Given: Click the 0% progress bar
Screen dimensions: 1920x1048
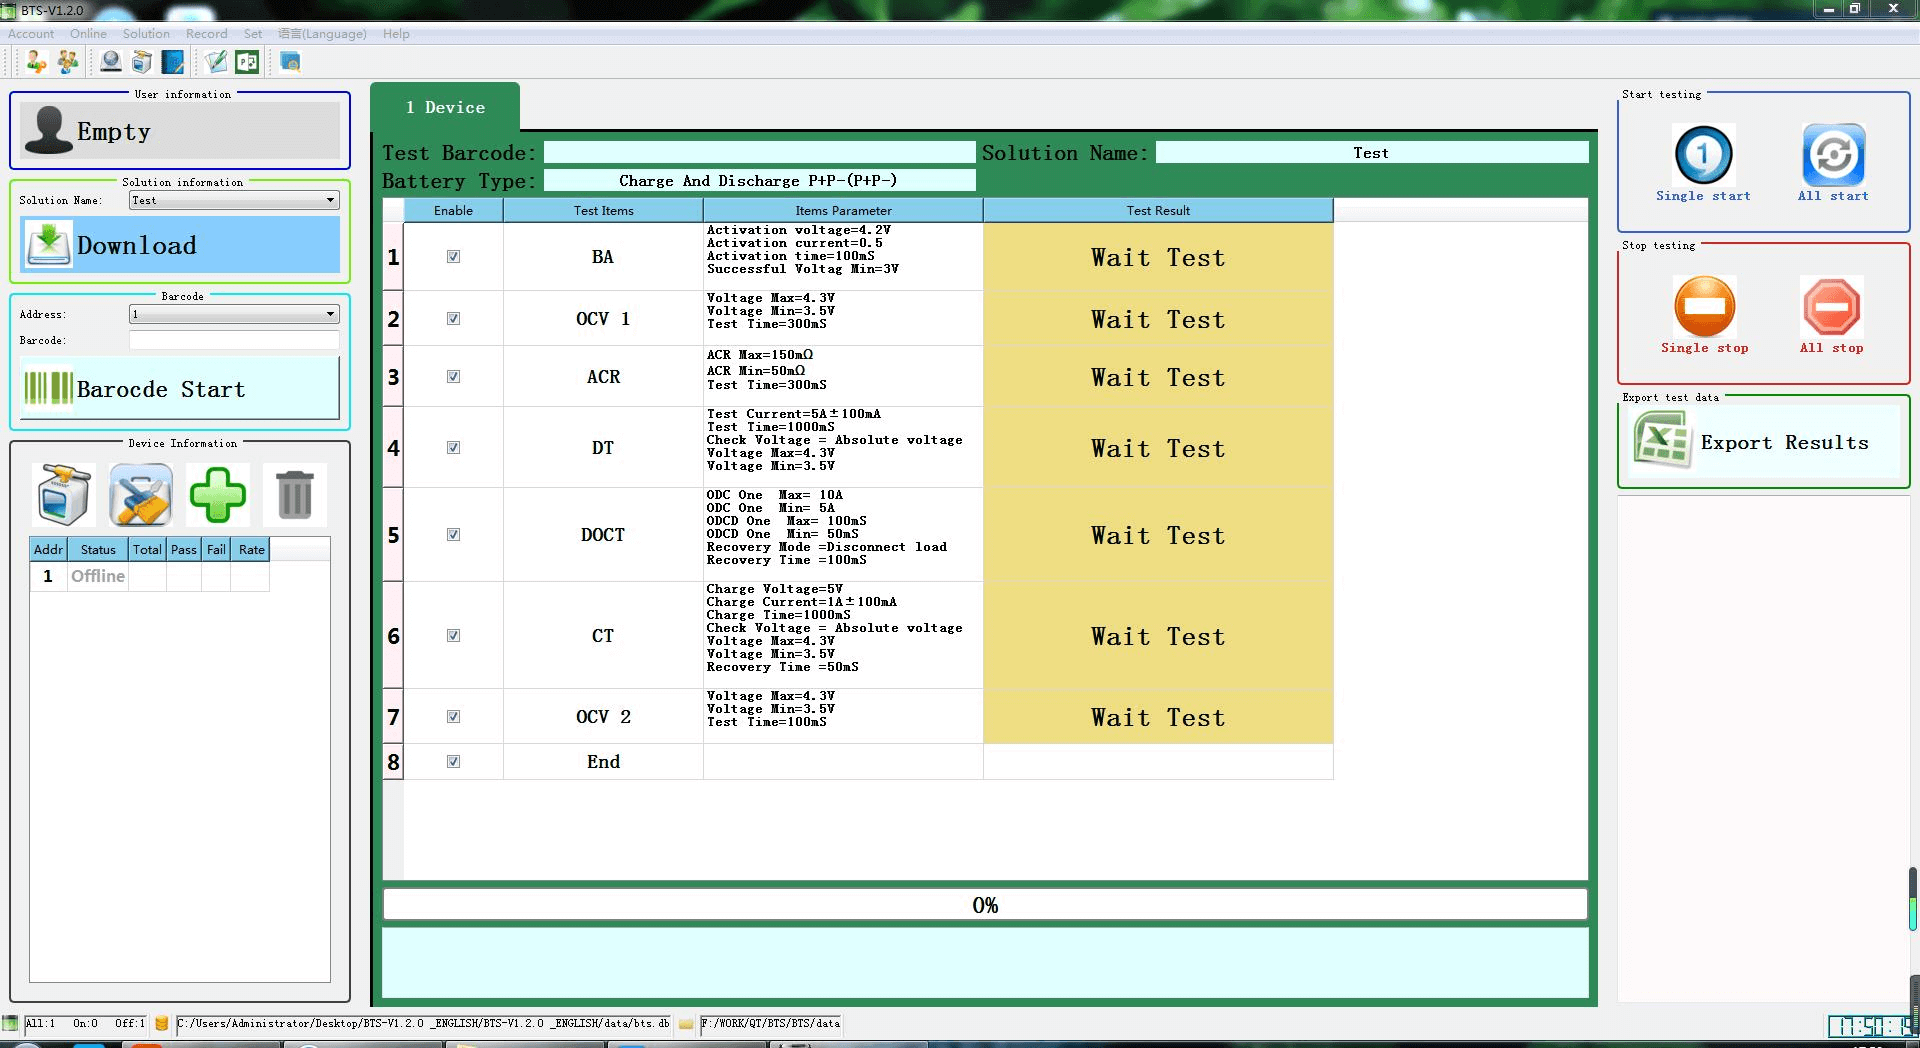Looking at the screenshot, I should point(985,905).
